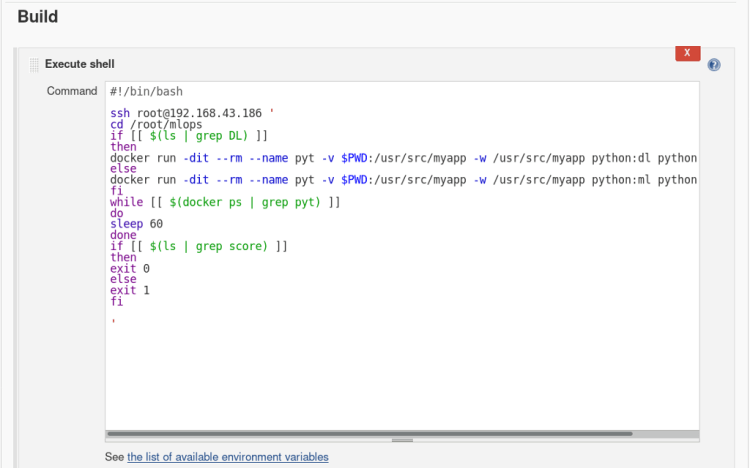750x468 pixels.
Task: Click the while docker ps loop line
Action: pyautogui.click(x=224, y=202)
